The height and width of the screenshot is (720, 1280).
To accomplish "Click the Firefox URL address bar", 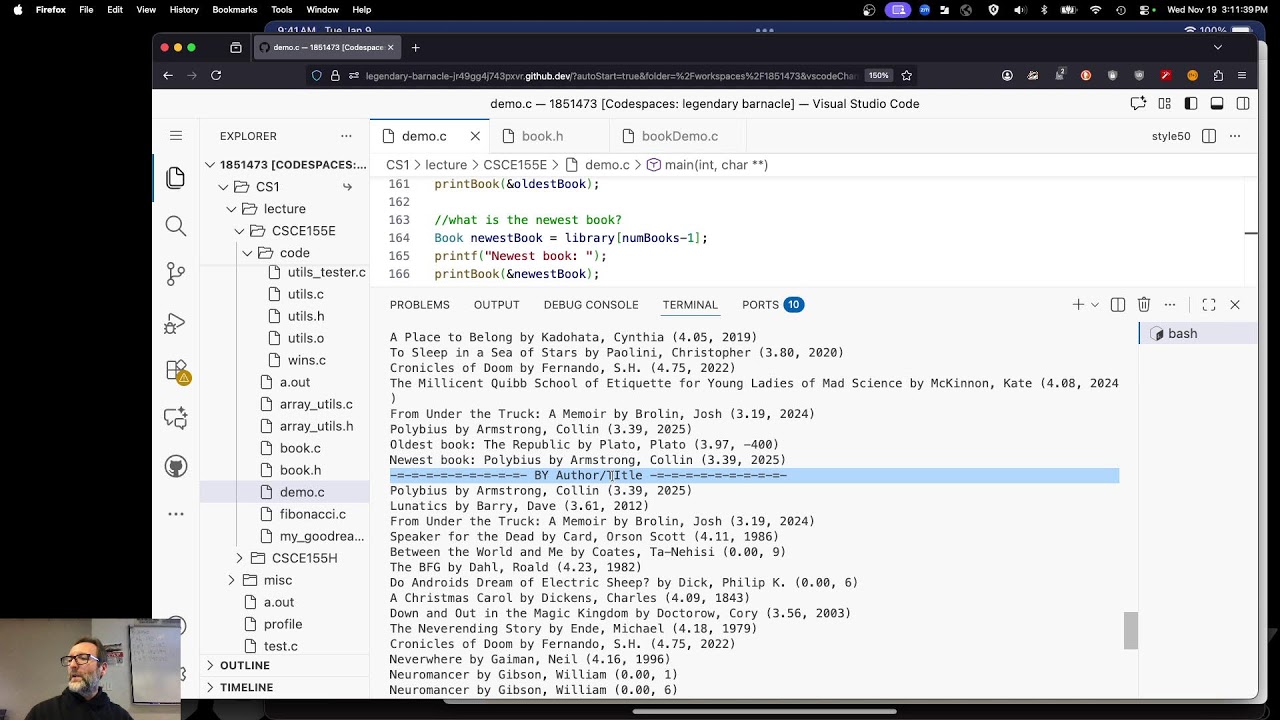I will [x=610, y=75].
